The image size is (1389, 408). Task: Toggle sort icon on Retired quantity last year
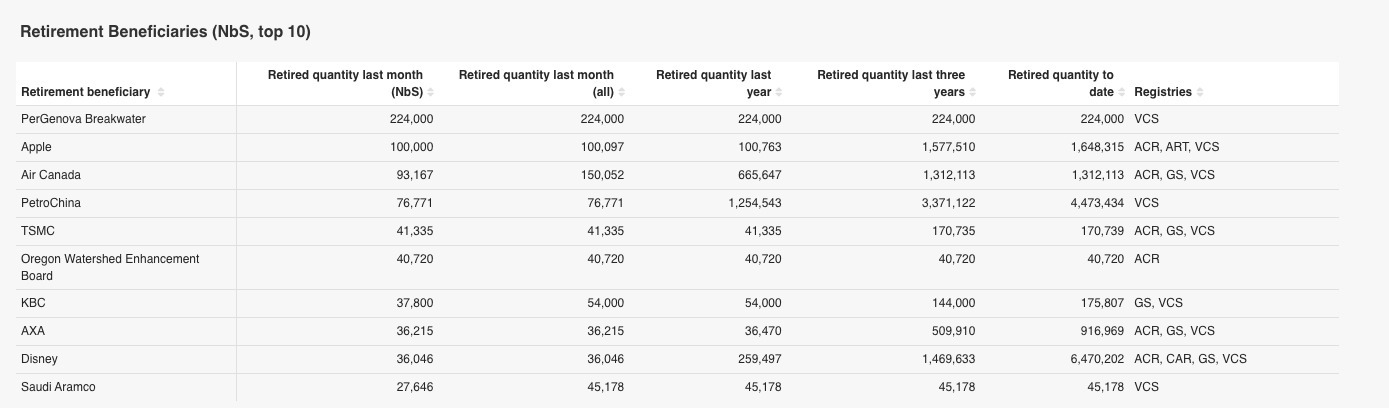click(779, 92)
